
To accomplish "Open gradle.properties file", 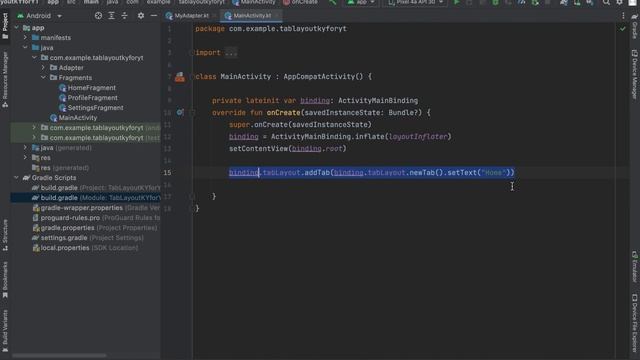I will (95, 228).
